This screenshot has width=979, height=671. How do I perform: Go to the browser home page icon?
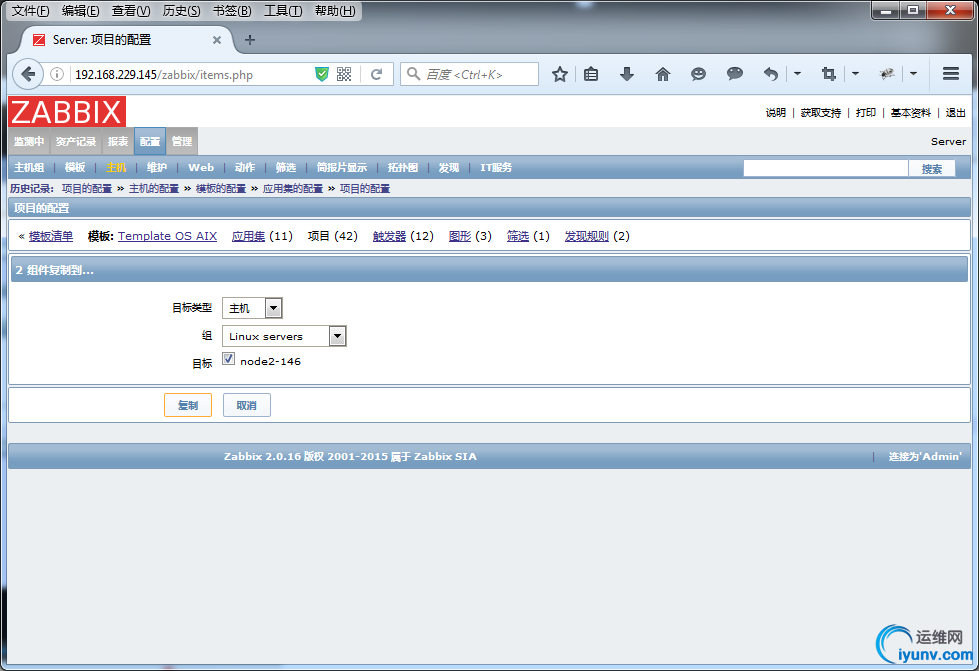tap(662, 74)
